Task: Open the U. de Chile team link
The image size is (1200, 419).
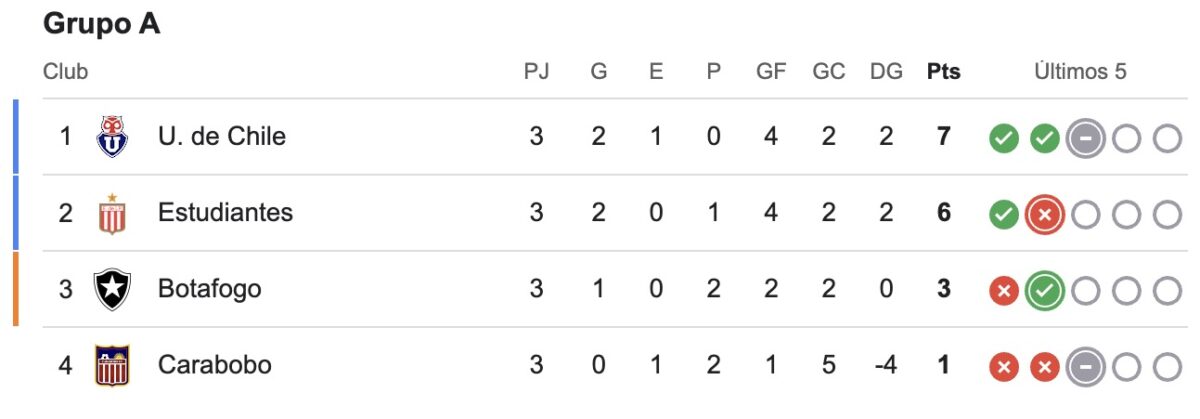Action: tap(221, 136)
